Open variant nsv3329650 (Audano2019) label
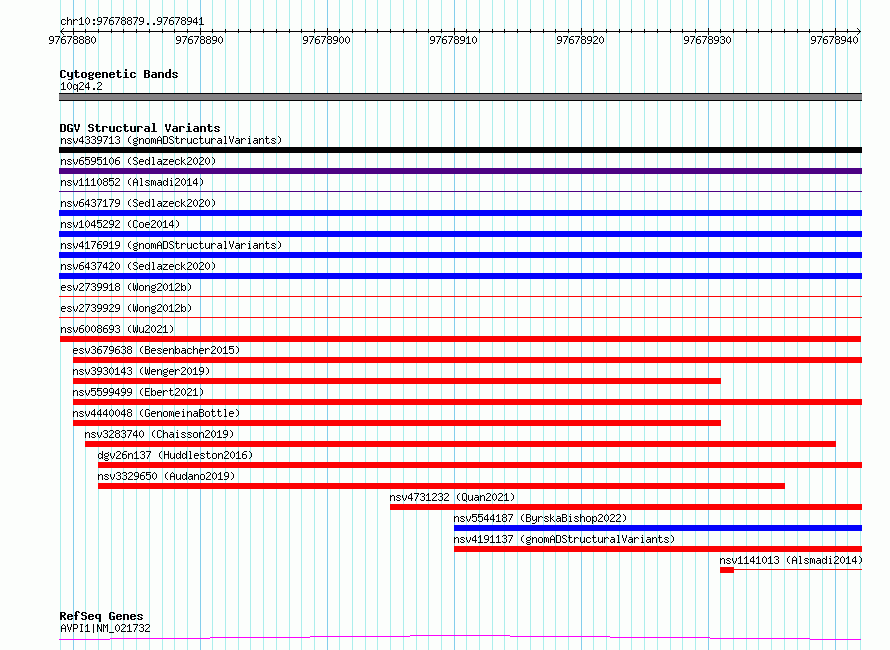This screenshot has height=650, width=890. pos(166,476)
